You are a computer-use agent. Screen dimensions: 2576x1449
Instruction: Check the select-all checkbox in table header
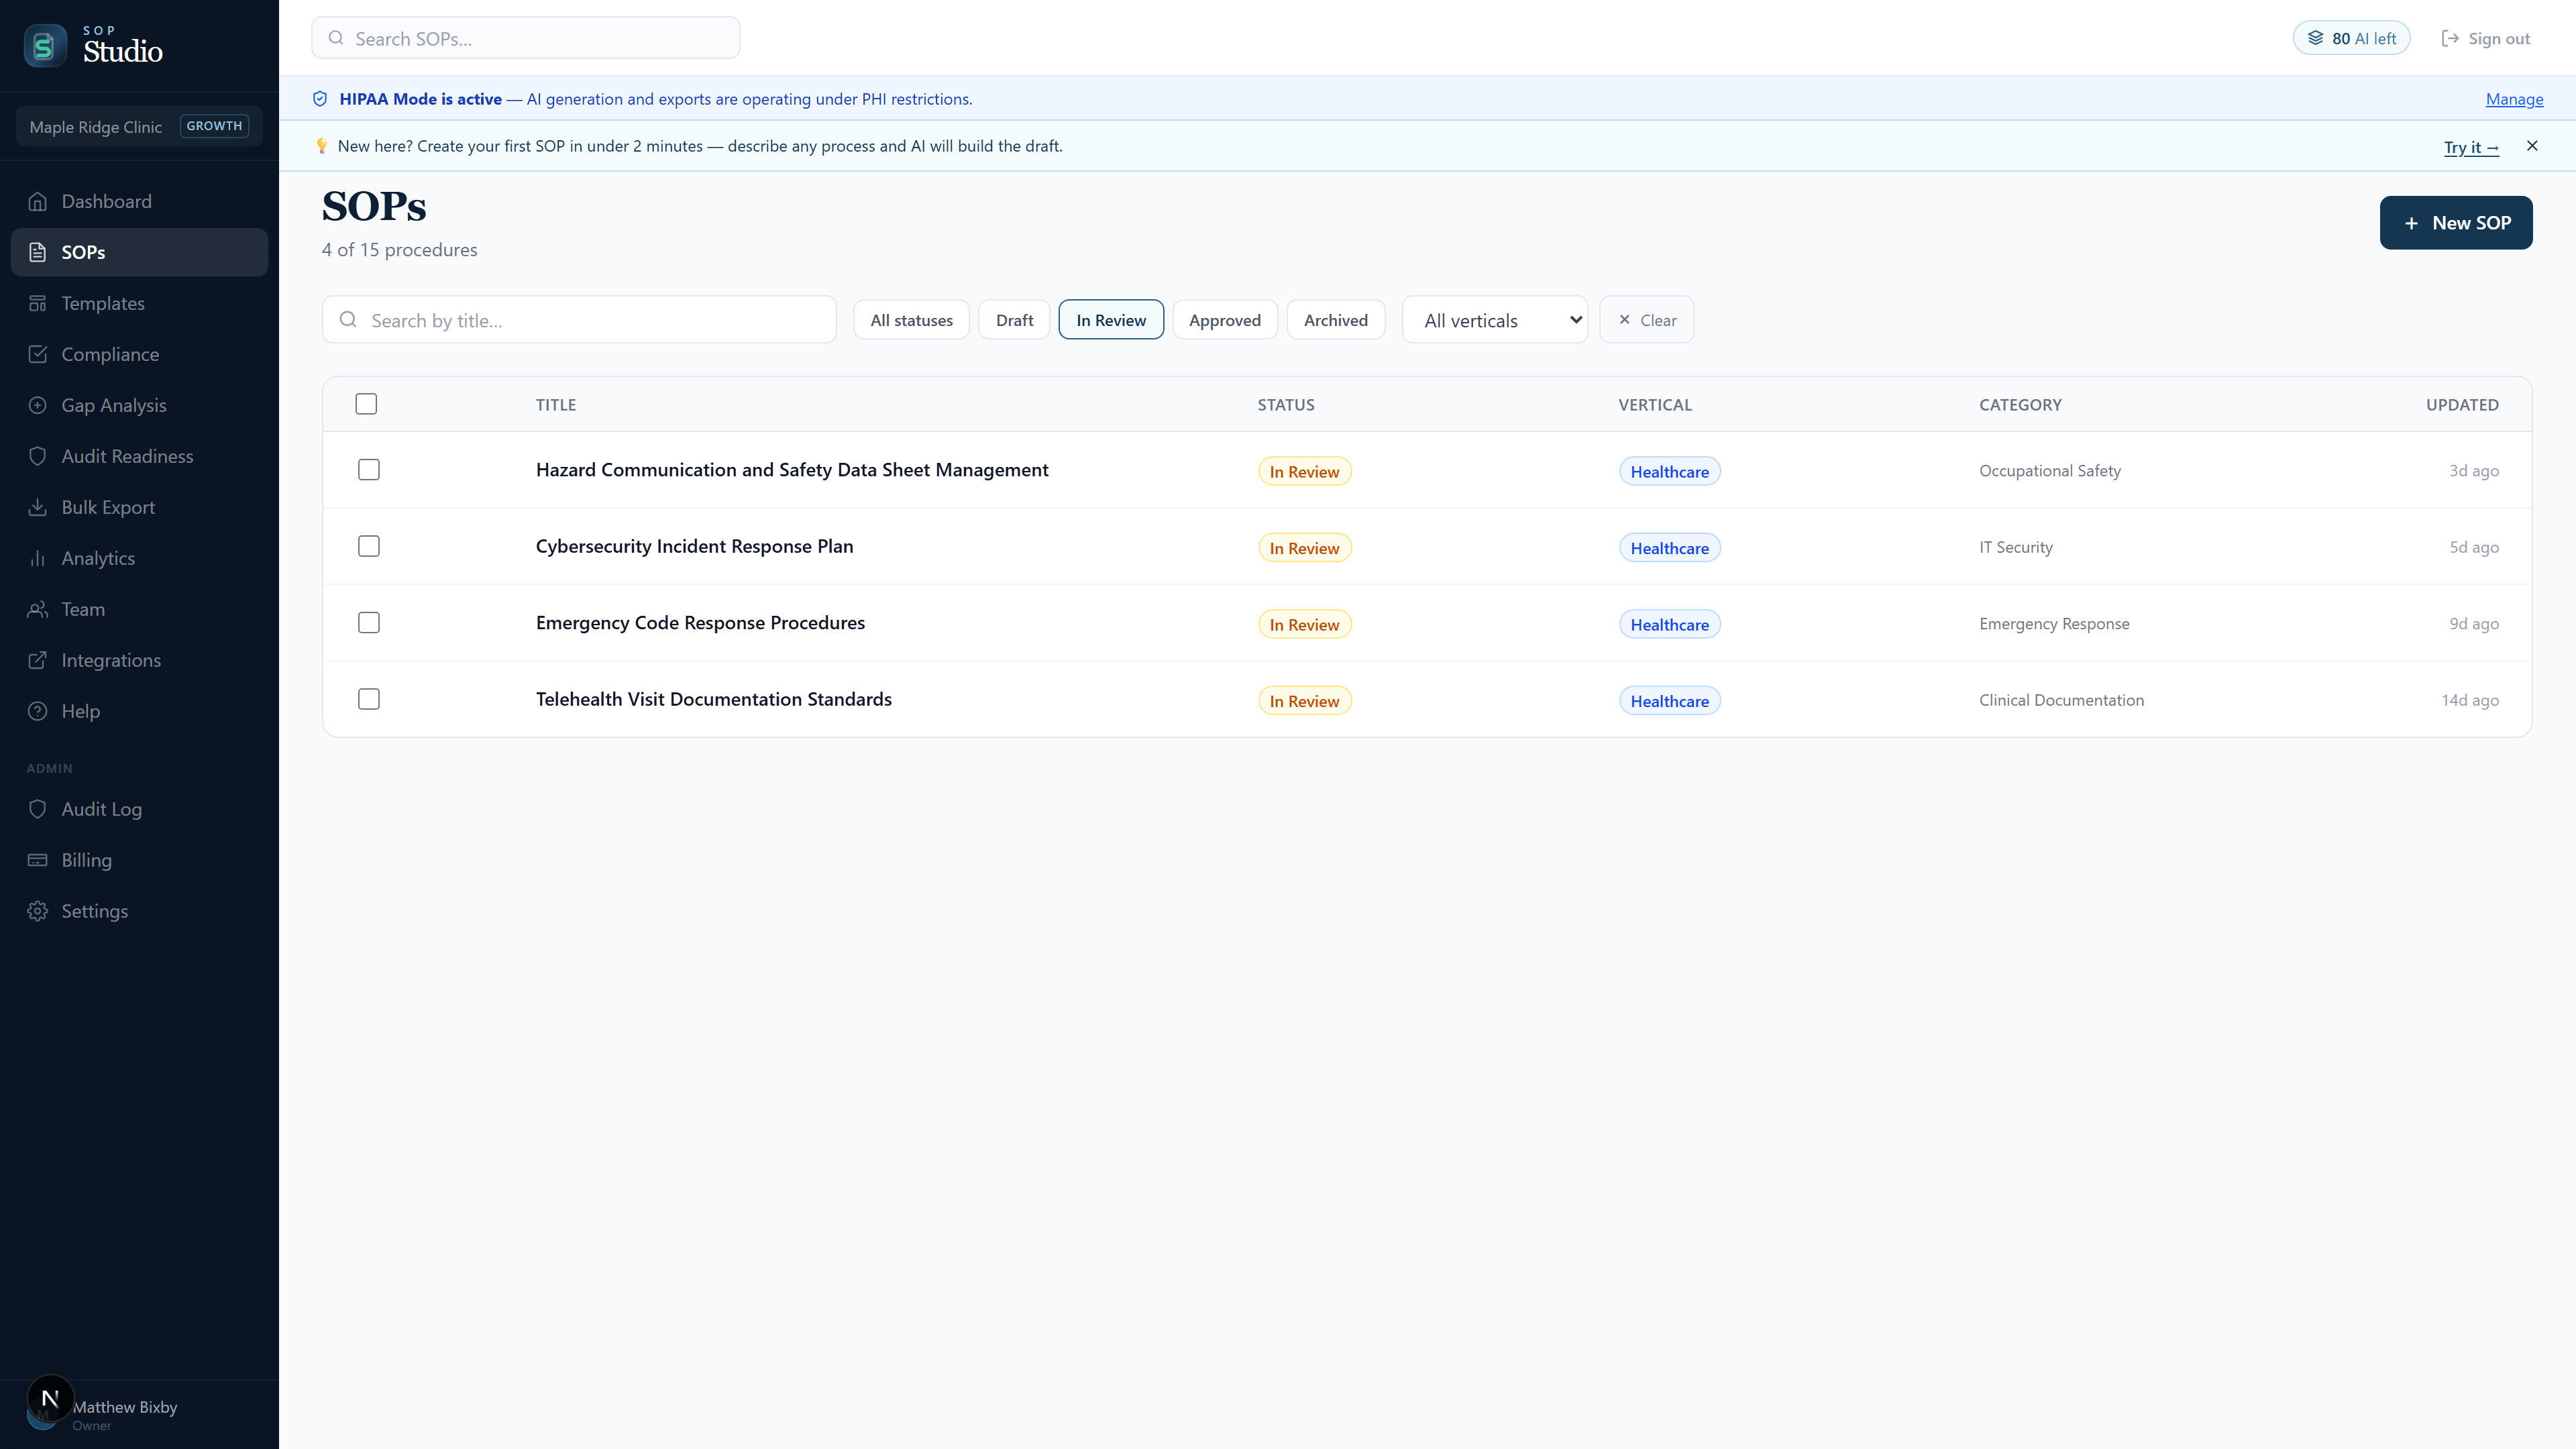coord(366,404)
